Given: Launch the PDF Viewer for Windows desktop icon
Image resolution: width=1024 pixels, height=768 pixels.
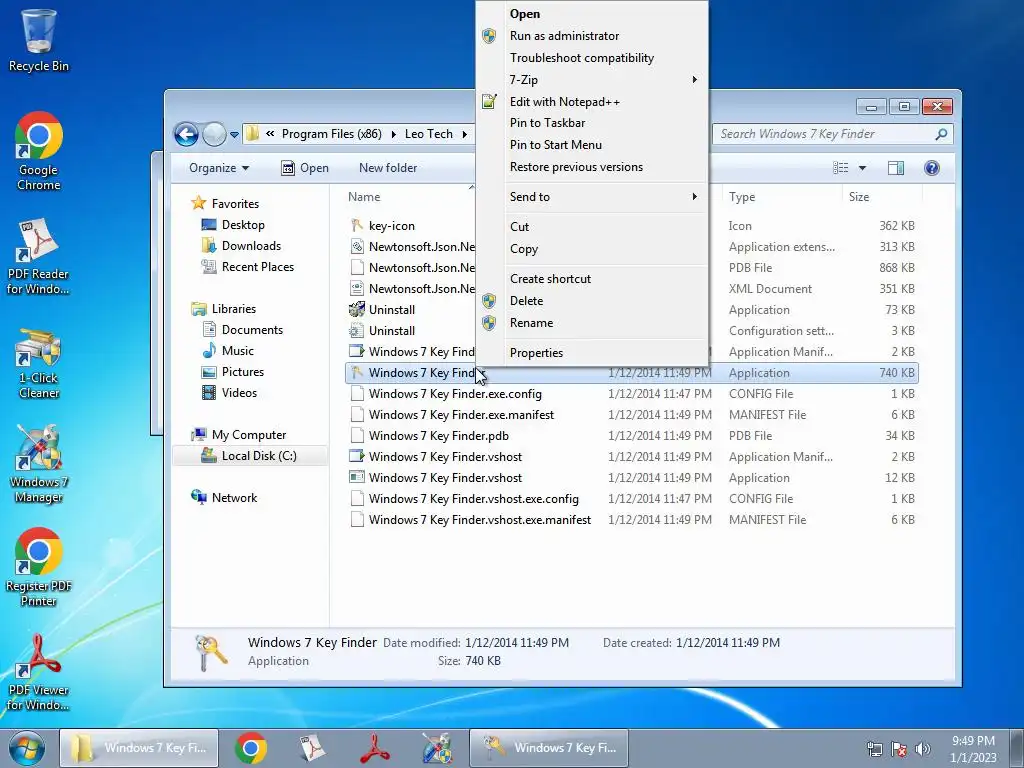Looking at the screenshot, I should click(38, 673).
